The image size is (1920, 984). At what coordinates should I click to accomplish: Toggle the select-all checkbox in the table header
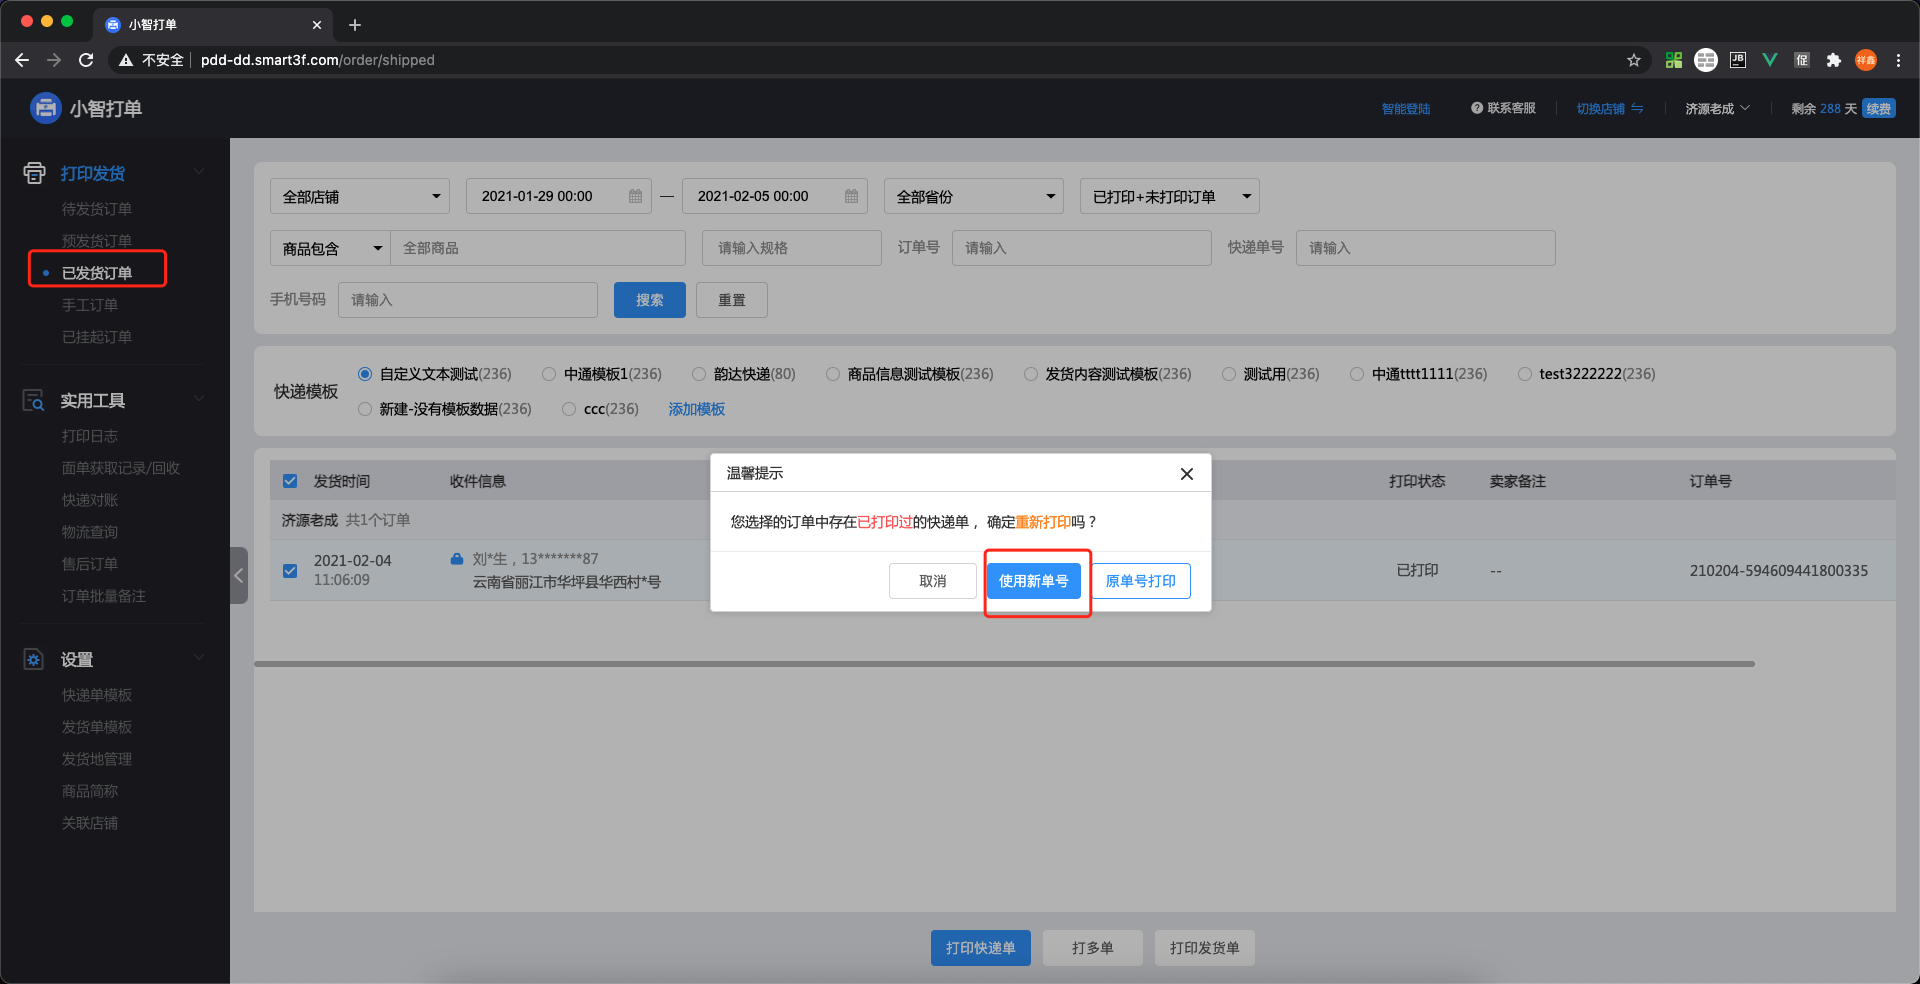[290, 481]
